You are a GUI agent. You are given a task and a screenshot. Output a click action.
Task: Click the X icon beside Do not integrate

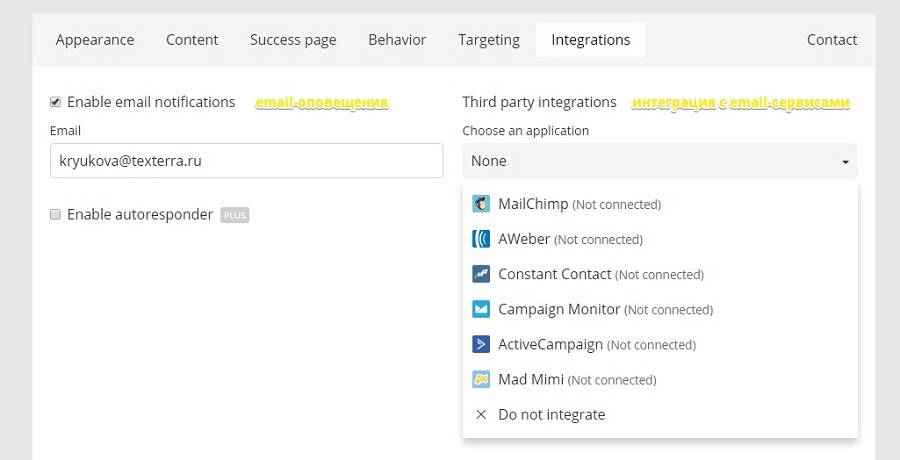tap(481, 414)
